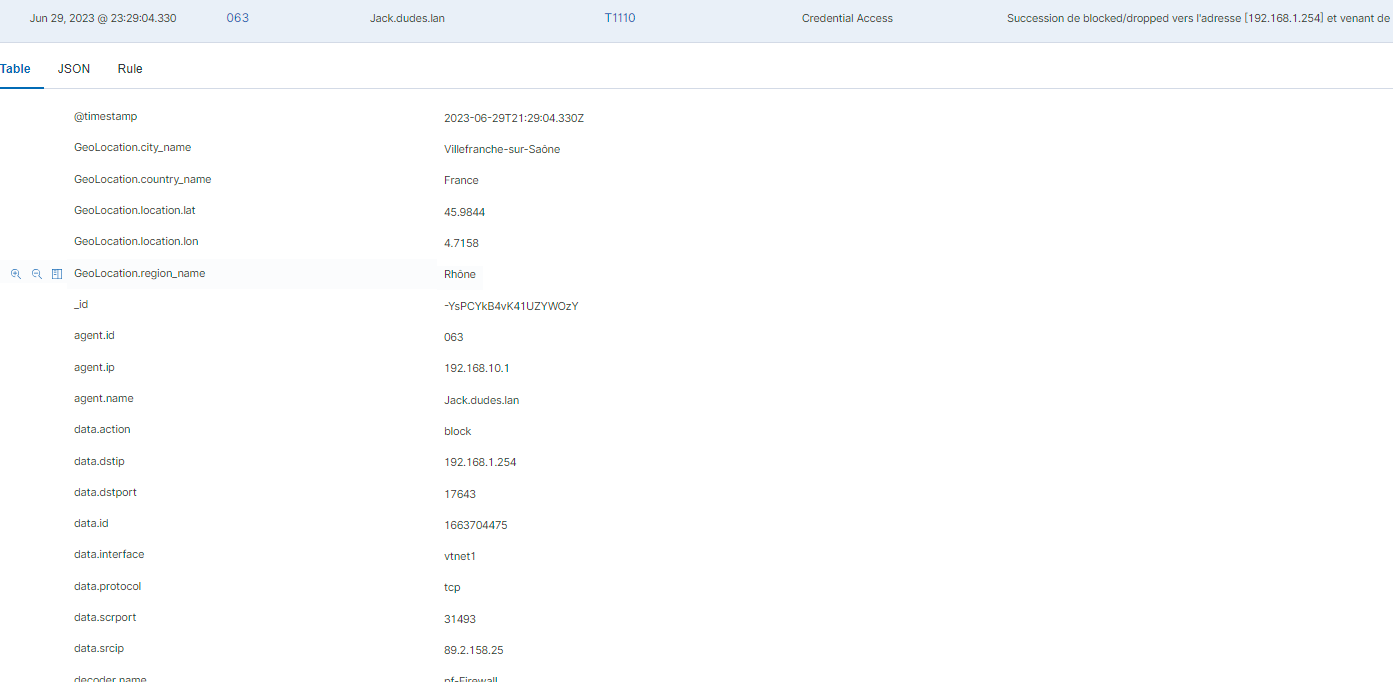Click the Credential Access tactic cell
1393x682 pixels.
pos(847,18)
